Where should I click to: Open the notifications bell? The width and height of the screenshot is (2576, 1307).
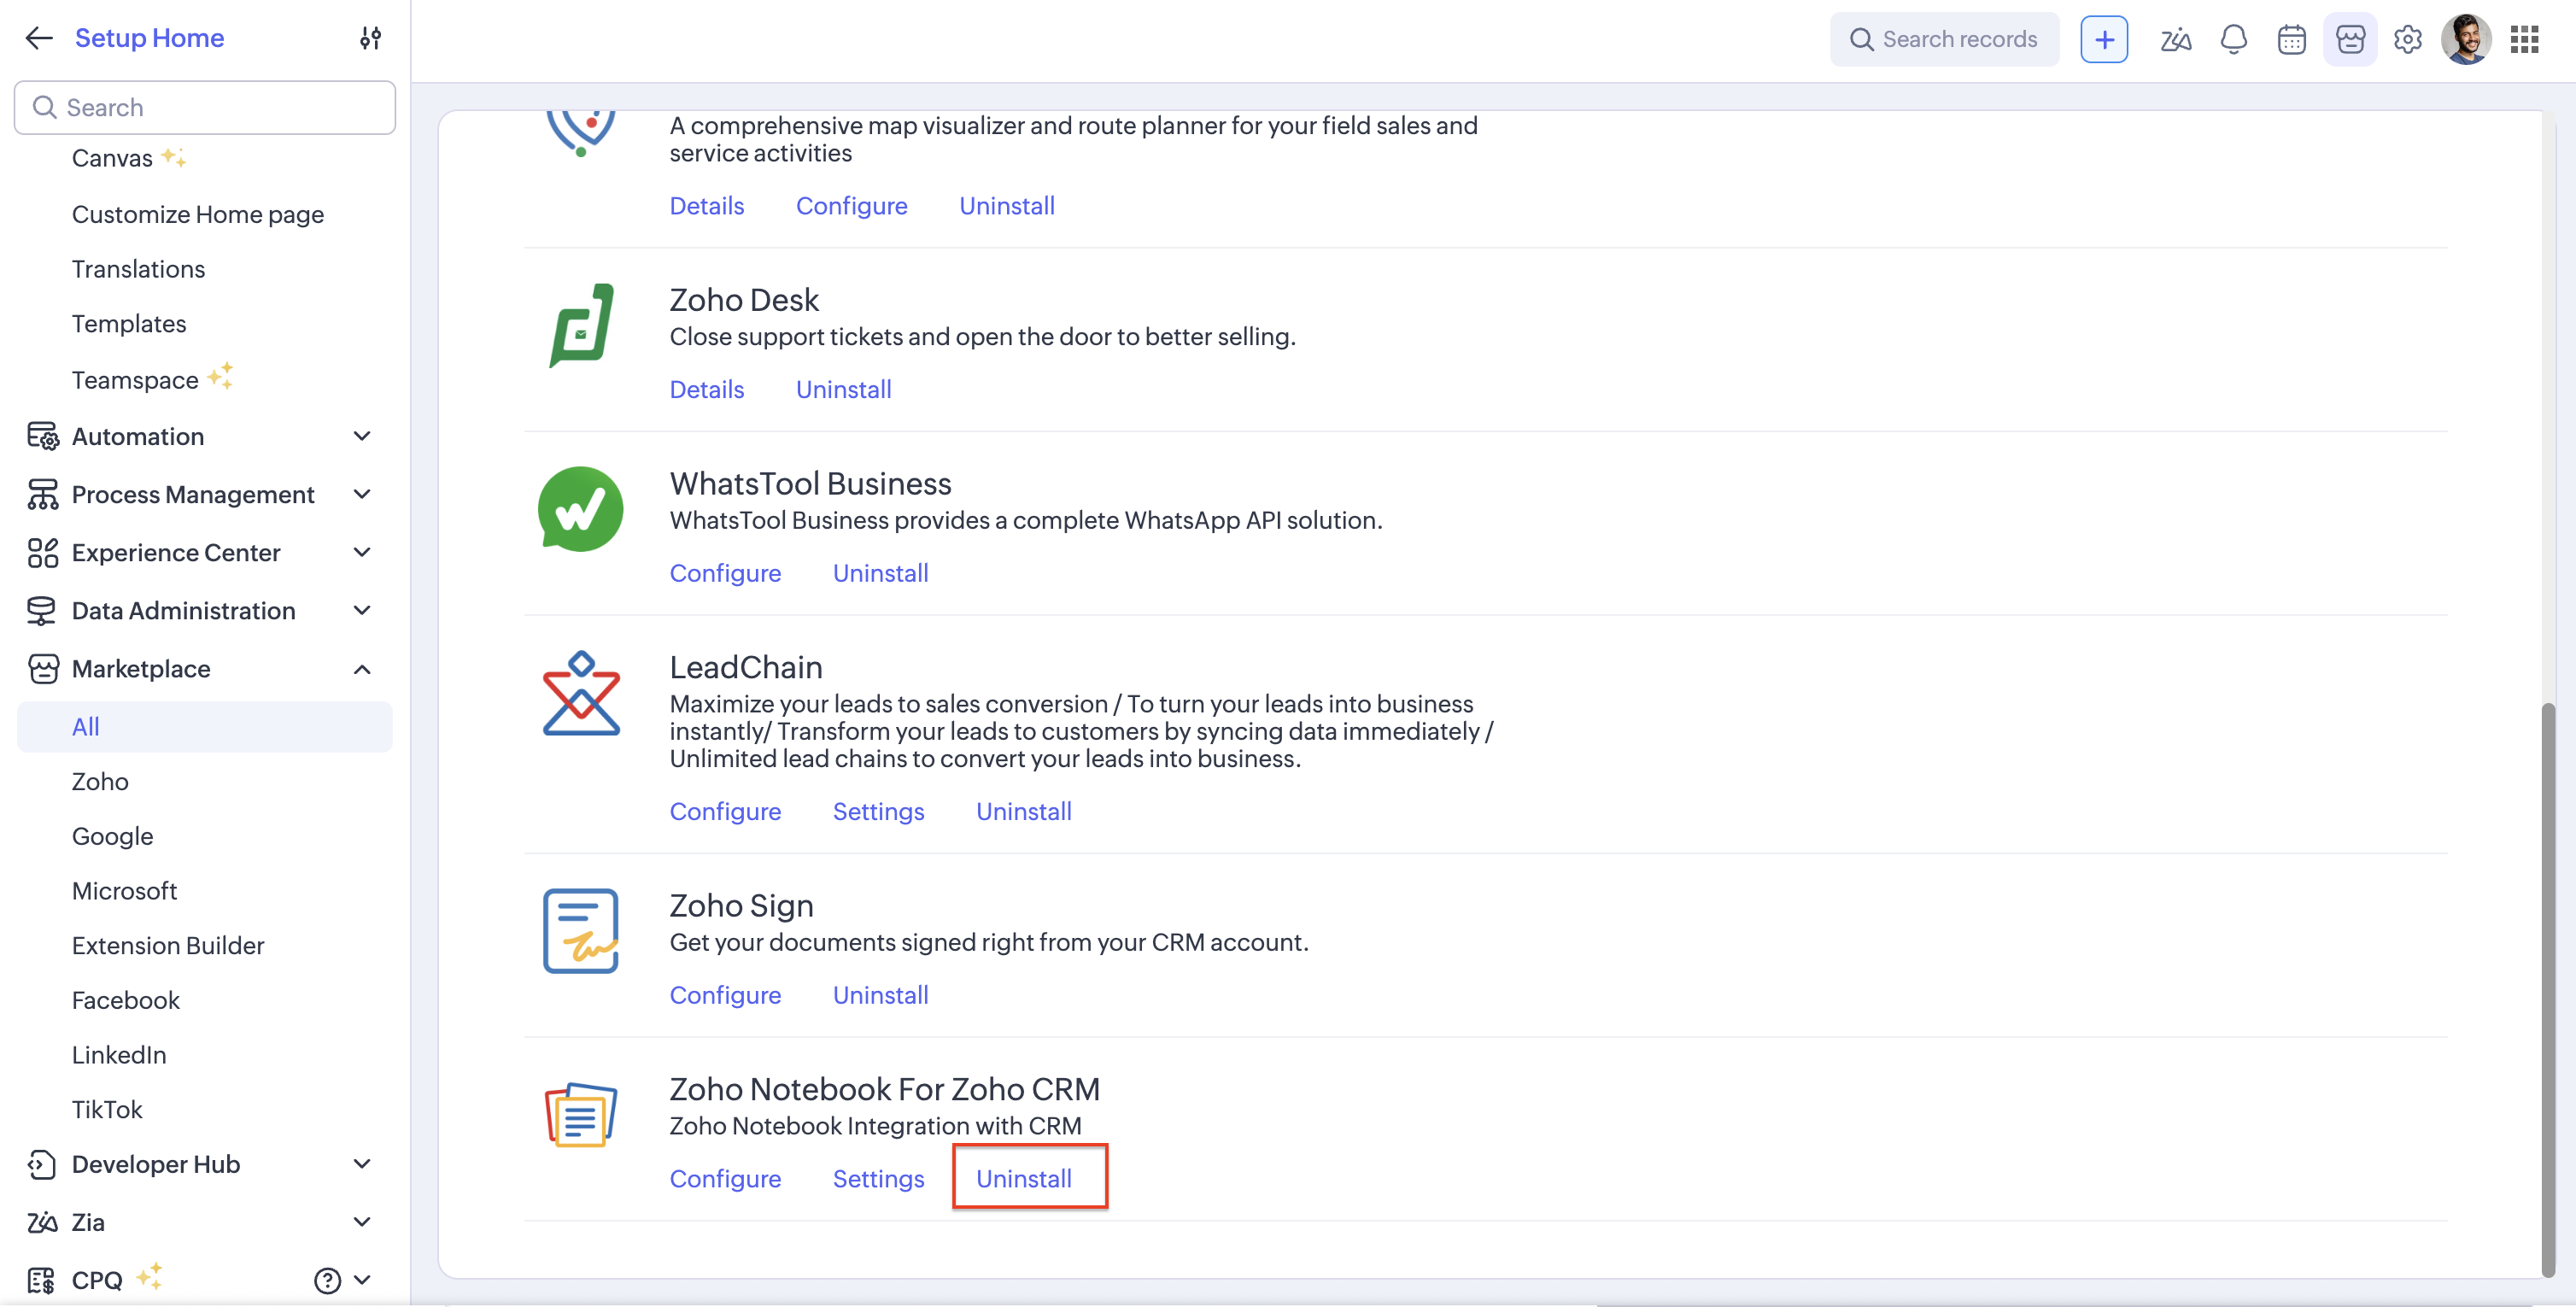pyautogui.click(x=2233, y=39)
